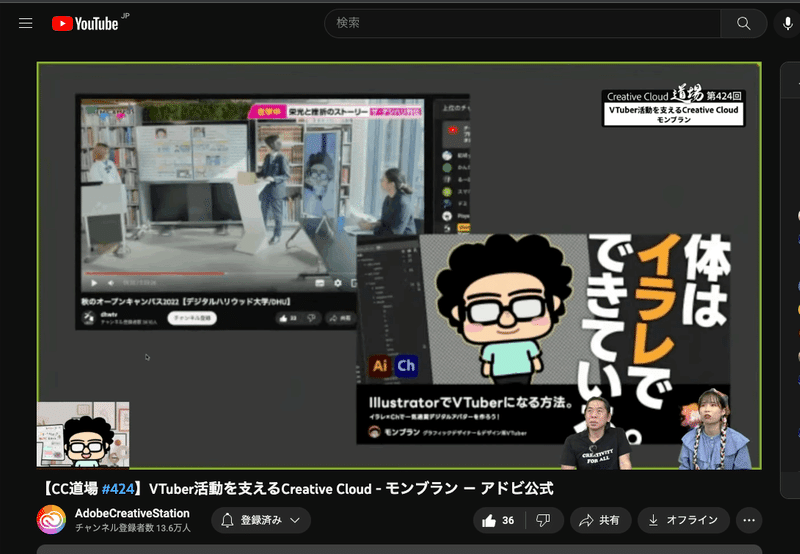Viewport: 800px width, 554px height.
Task: Click the chevron on 登録済み button
Action: 295,520
